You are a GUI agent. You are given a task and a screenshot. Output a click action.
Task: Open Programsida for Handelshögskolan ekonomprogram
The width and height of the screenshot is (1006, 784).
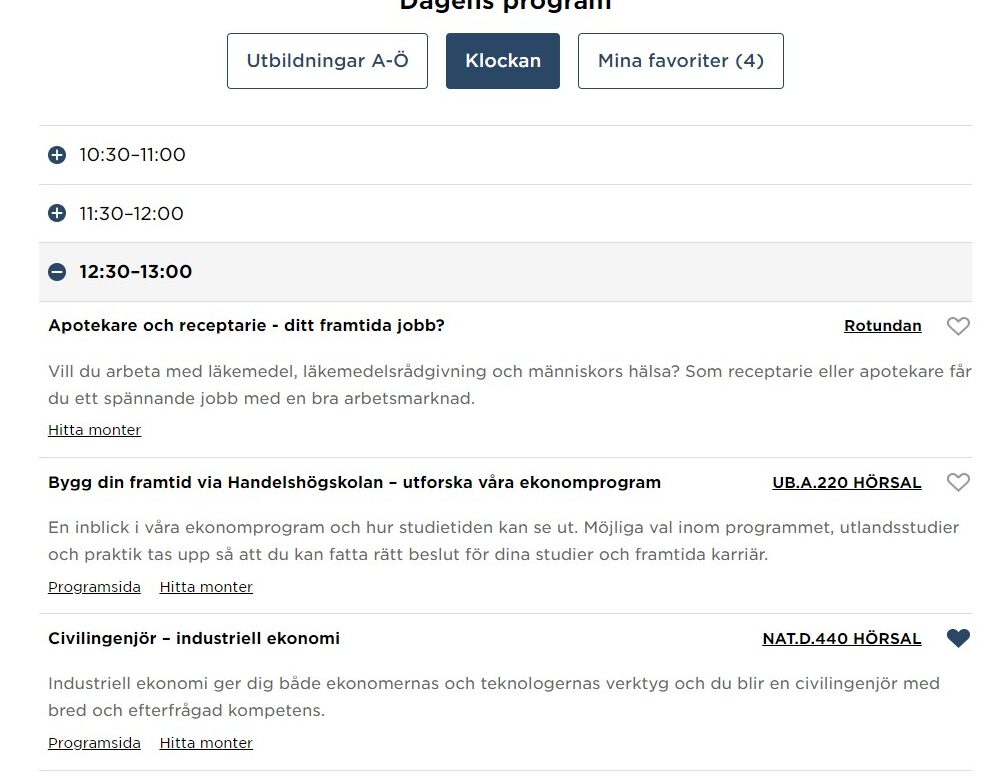[x=94, y=587]
